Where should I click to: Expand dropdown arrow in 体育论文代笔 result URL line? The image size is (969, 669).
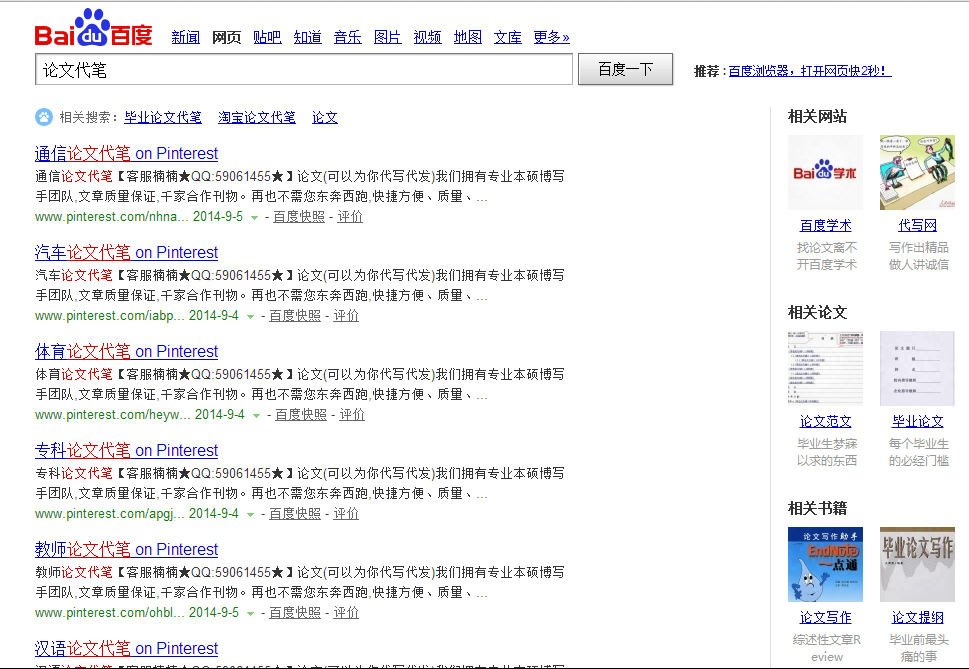[256, 415]
